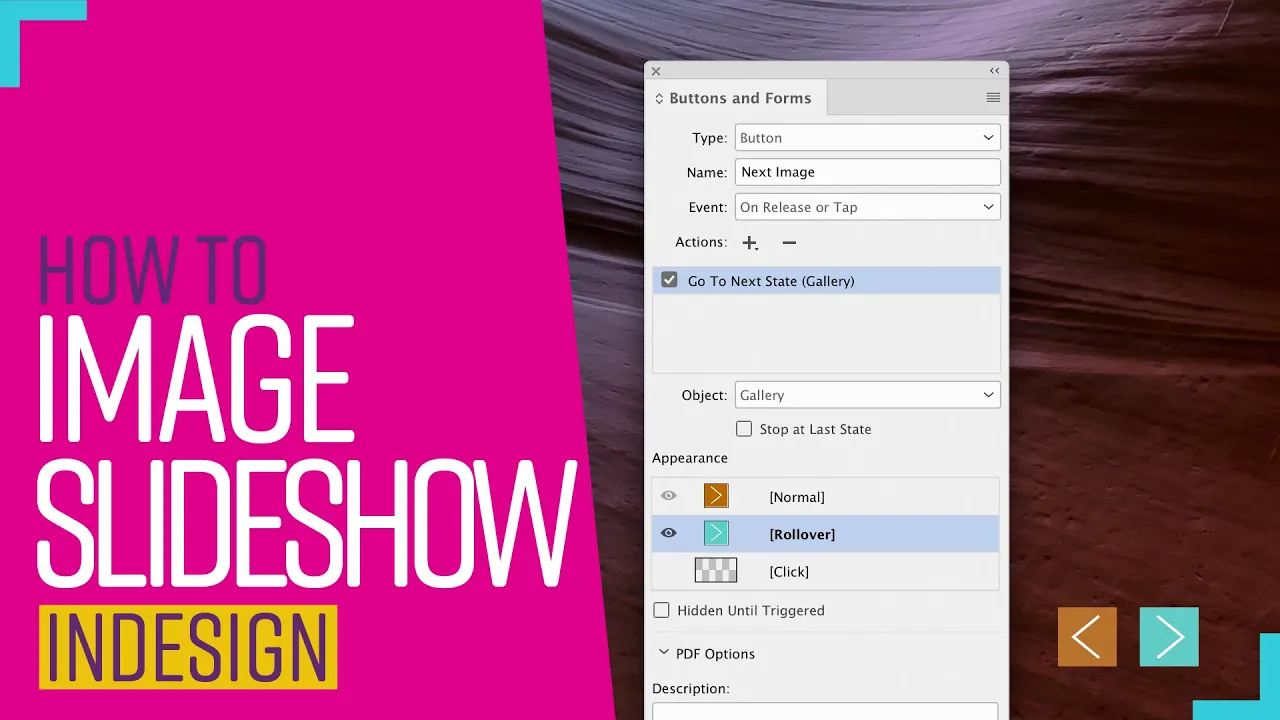The image size is (1280, 720).
Task: Select the [Normal] appearance state label
Action: tap(797, 497)
